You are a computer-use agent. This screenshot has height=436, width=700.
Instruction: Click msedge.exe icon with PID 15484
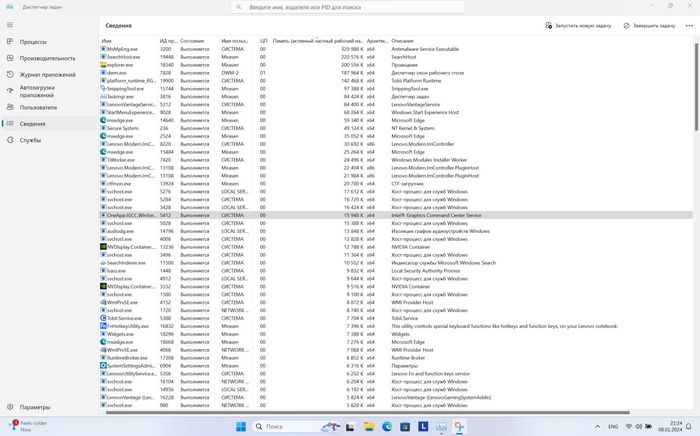pos(103,152)
